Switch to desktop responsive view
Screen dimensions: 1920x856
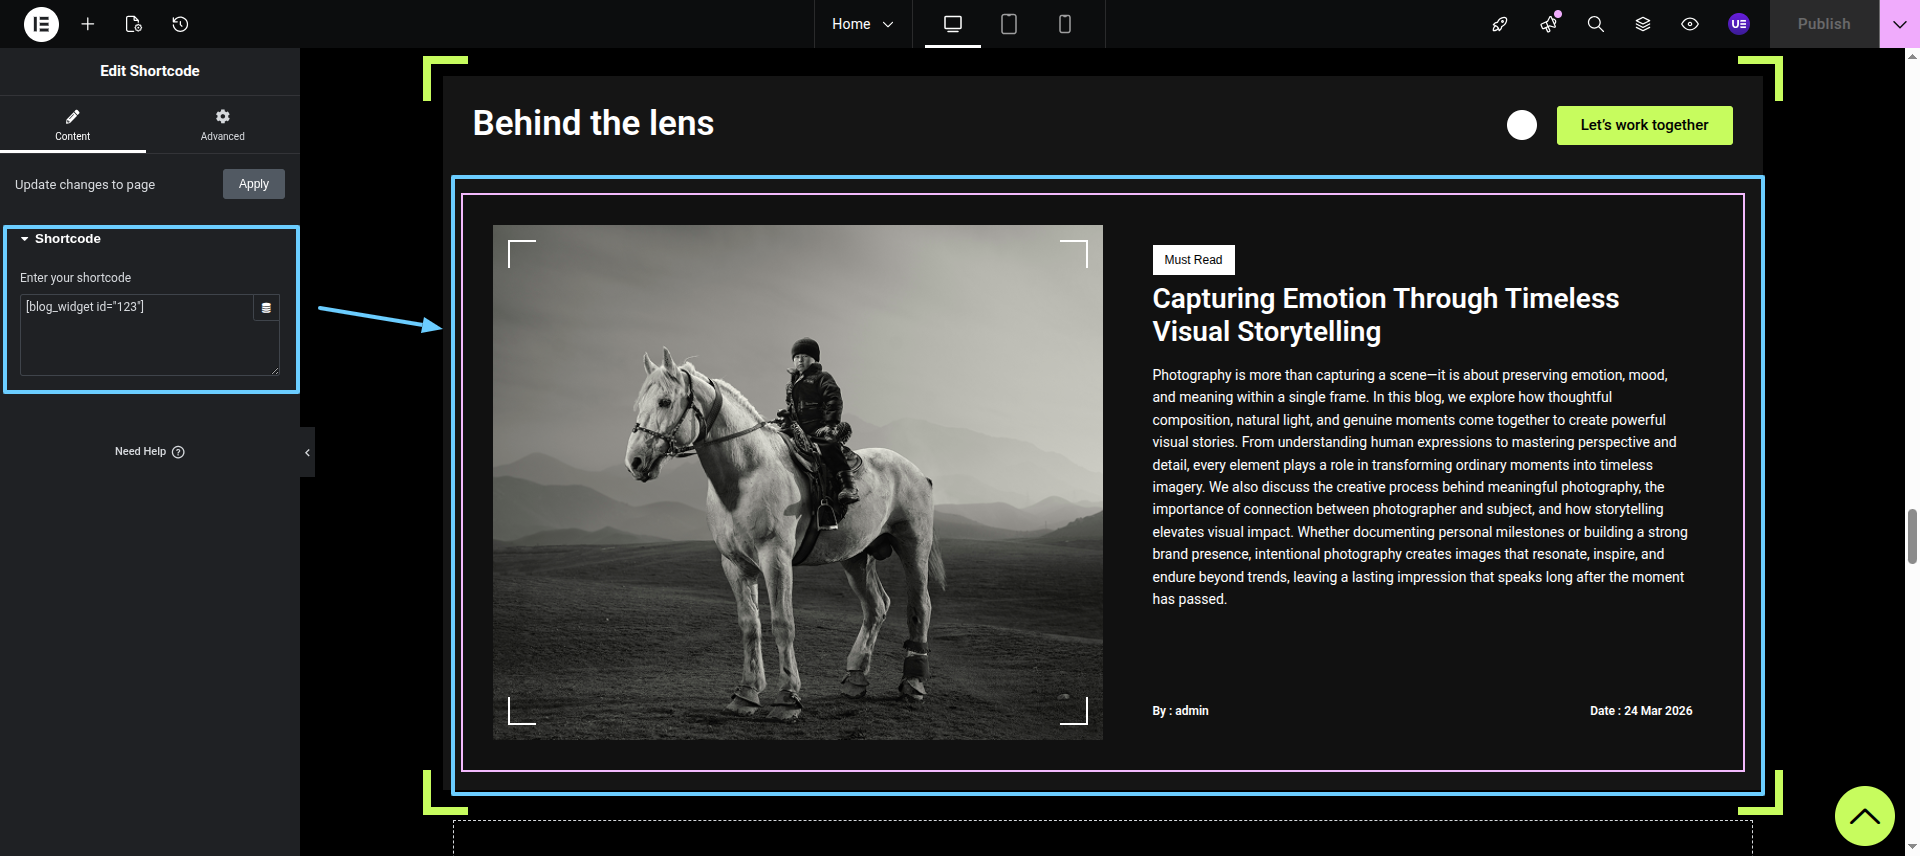[x=952, y=24]
